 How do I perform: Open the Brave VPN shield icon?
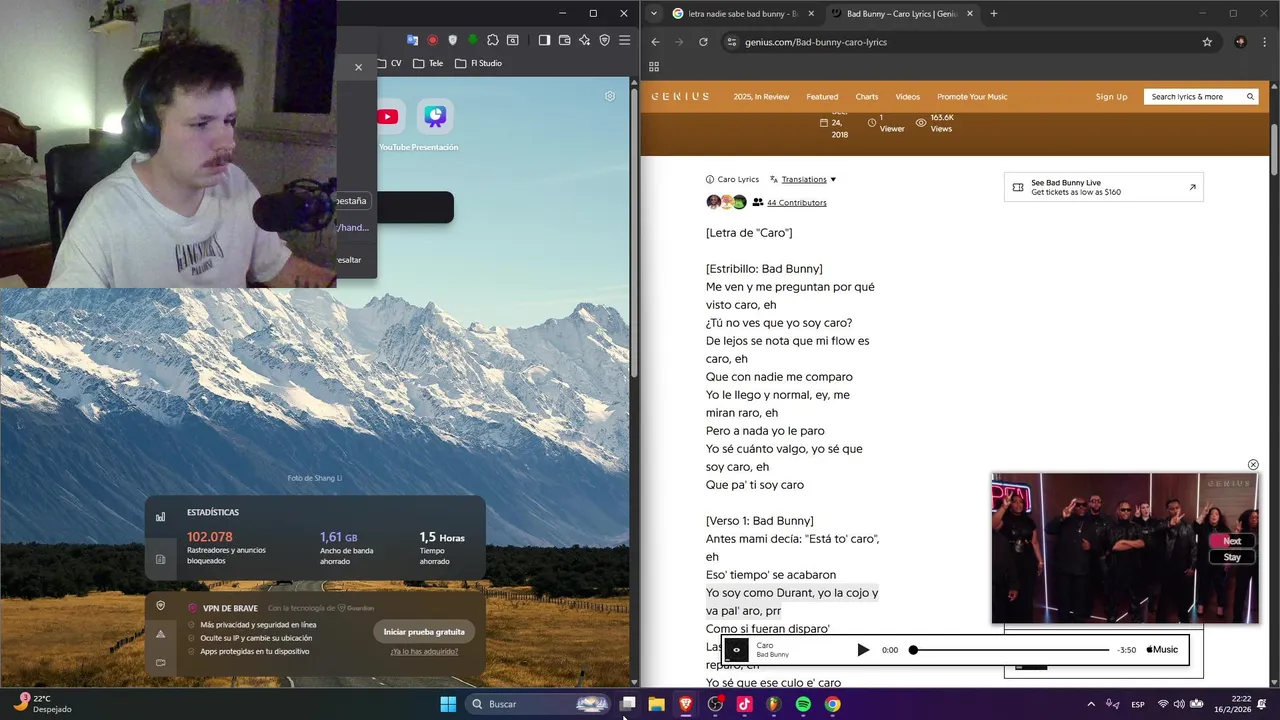(604, 40)
